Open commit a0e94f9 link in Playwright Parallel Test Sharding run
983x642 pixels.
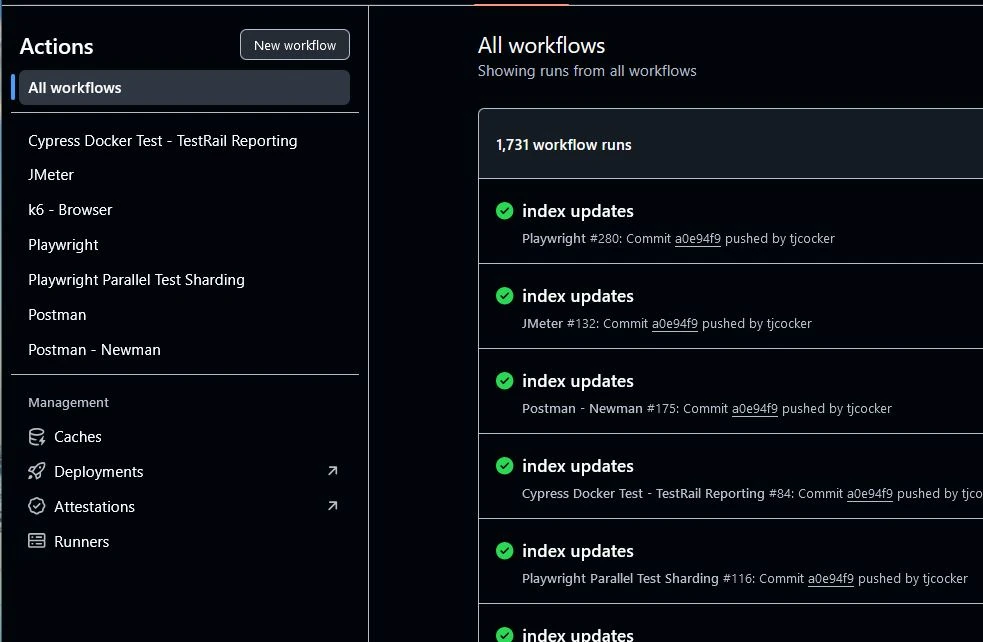point(830,579)
